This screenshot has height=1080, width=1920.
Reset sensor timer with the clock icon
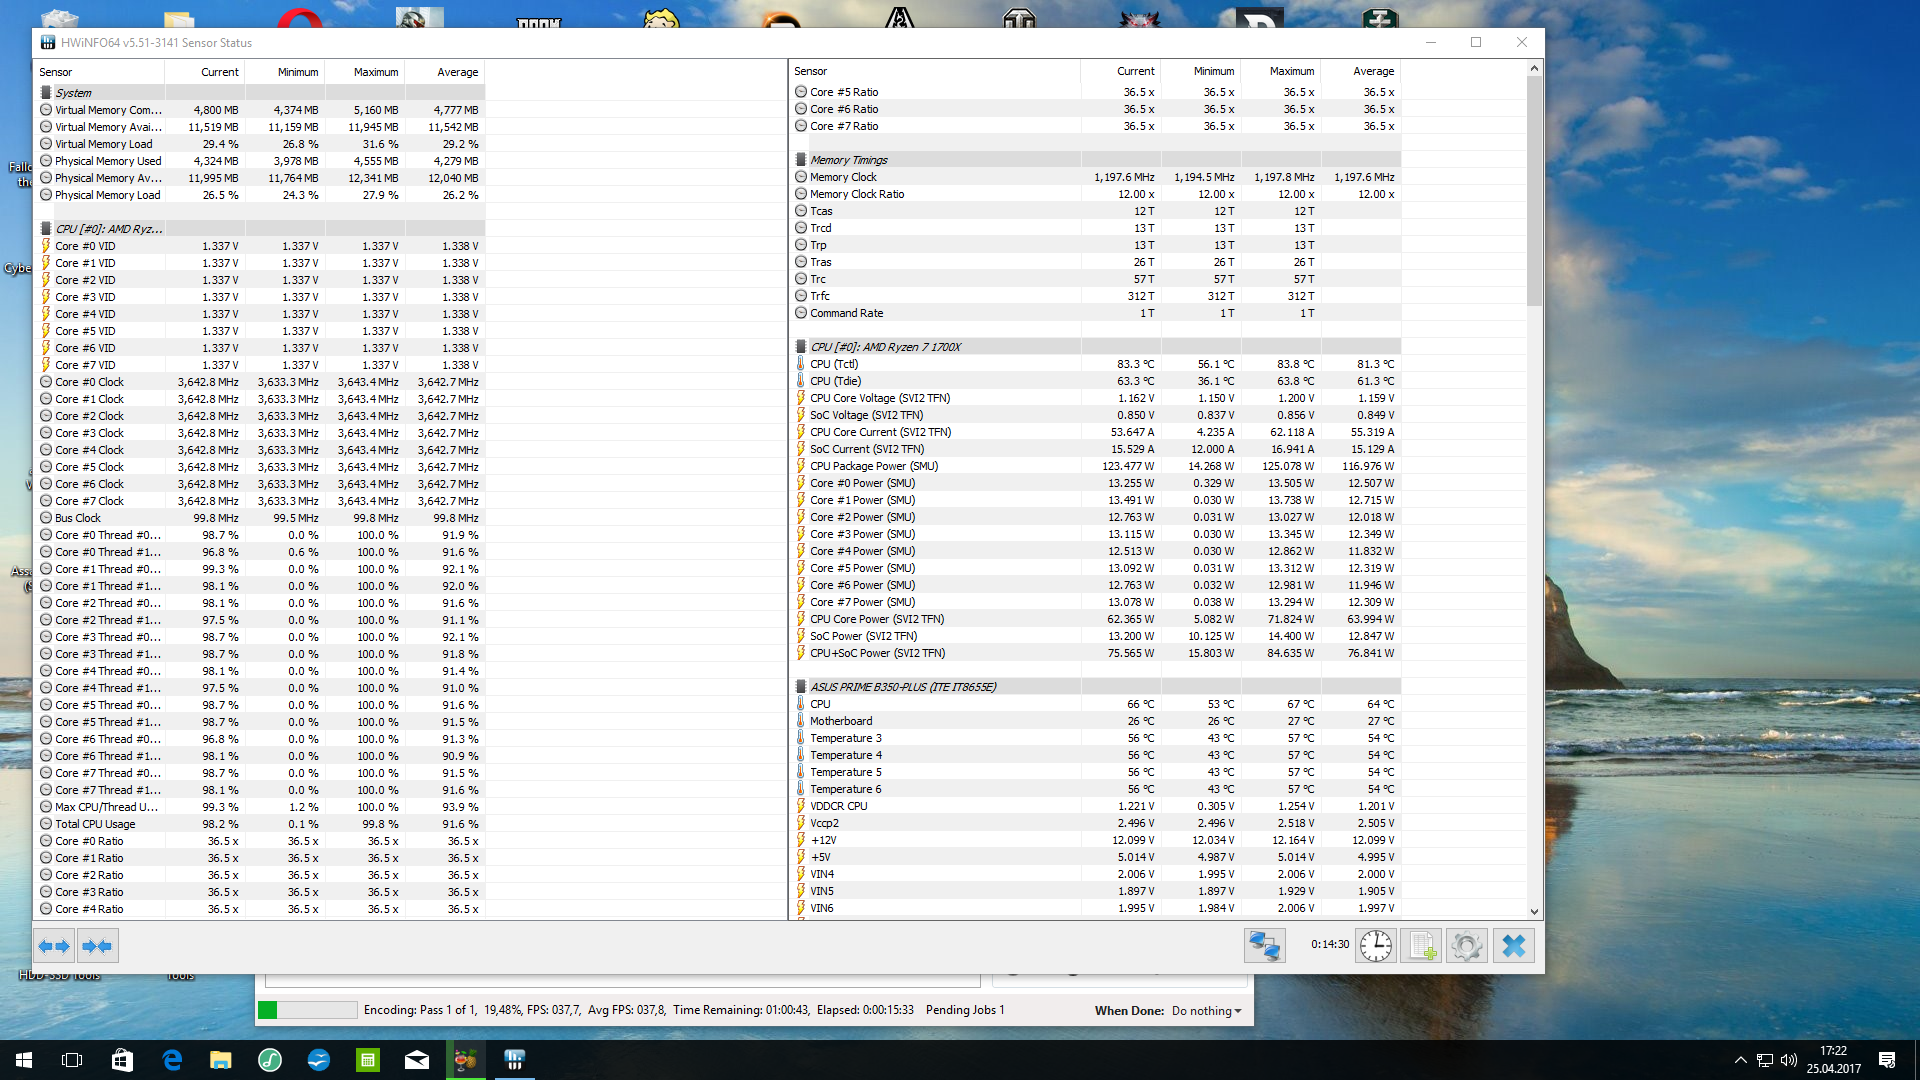pos(1376,945)
